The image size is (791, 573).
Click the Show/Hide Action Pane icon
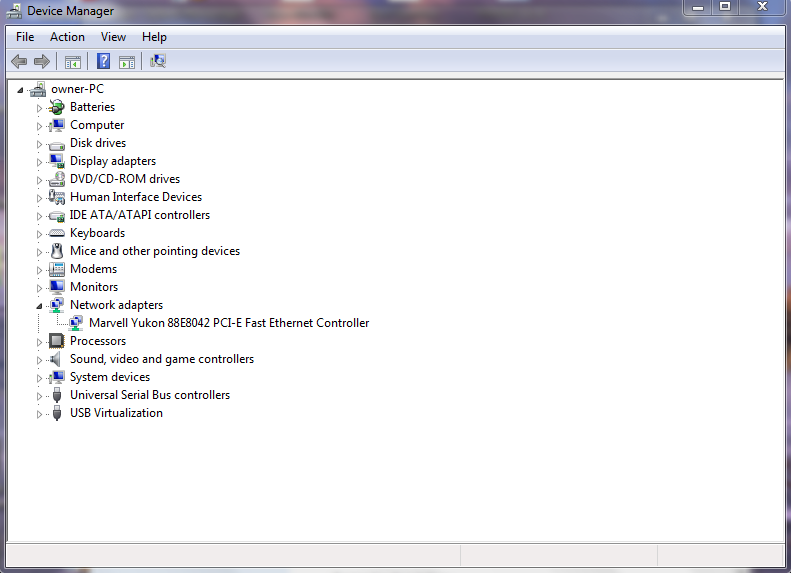pos(127,62)
